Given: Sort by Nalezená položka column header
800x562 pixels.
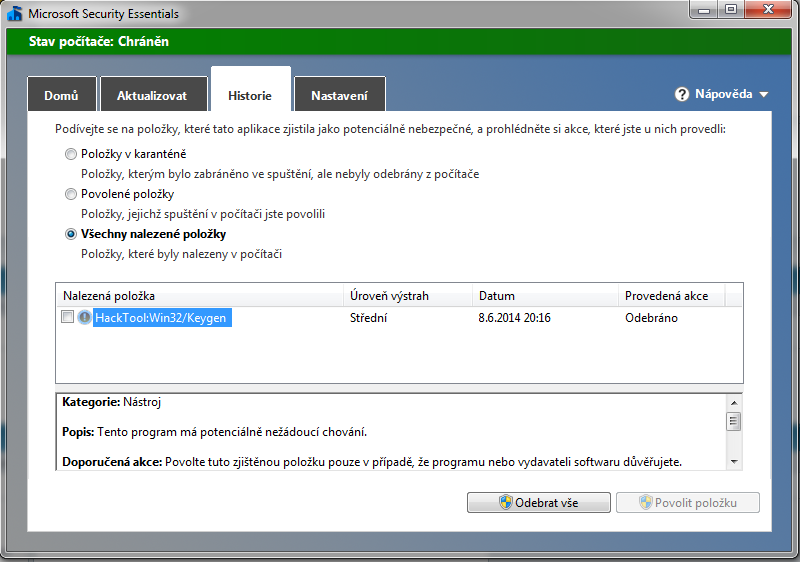Looking at the screenshot, I should 200,296.
